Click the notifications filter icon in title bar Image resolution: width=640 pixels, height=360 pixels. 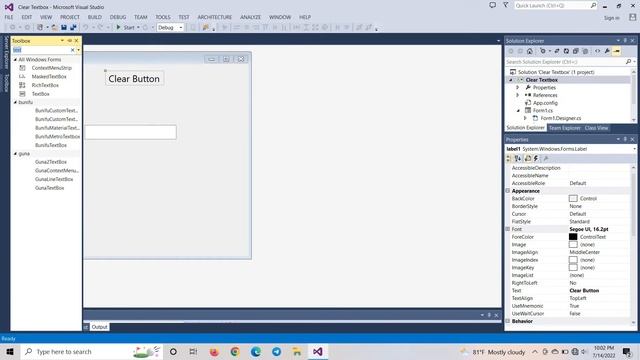(506, 5)
